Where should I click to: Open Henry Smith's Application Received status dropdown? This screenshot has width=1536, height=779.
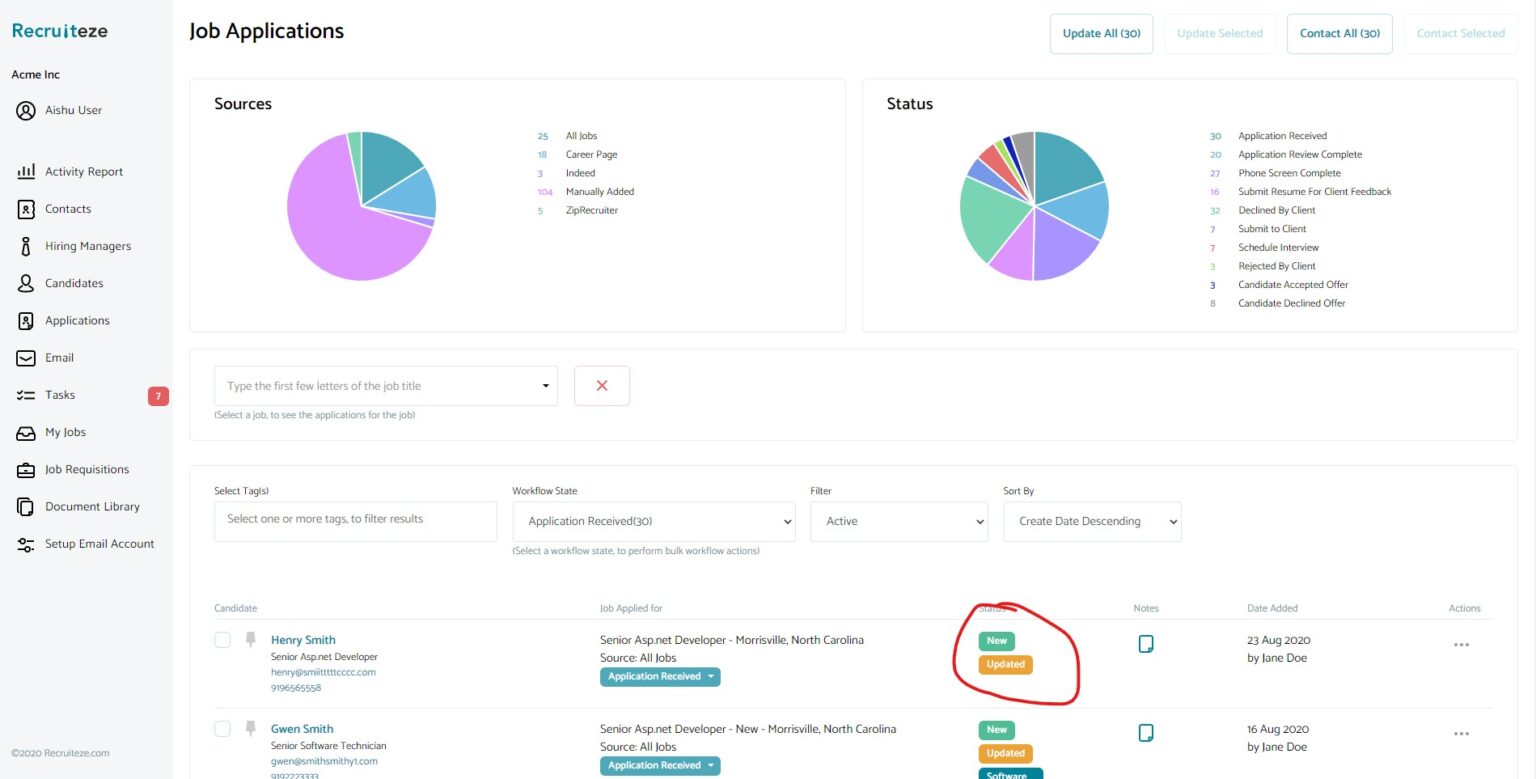tap(660, 677)
